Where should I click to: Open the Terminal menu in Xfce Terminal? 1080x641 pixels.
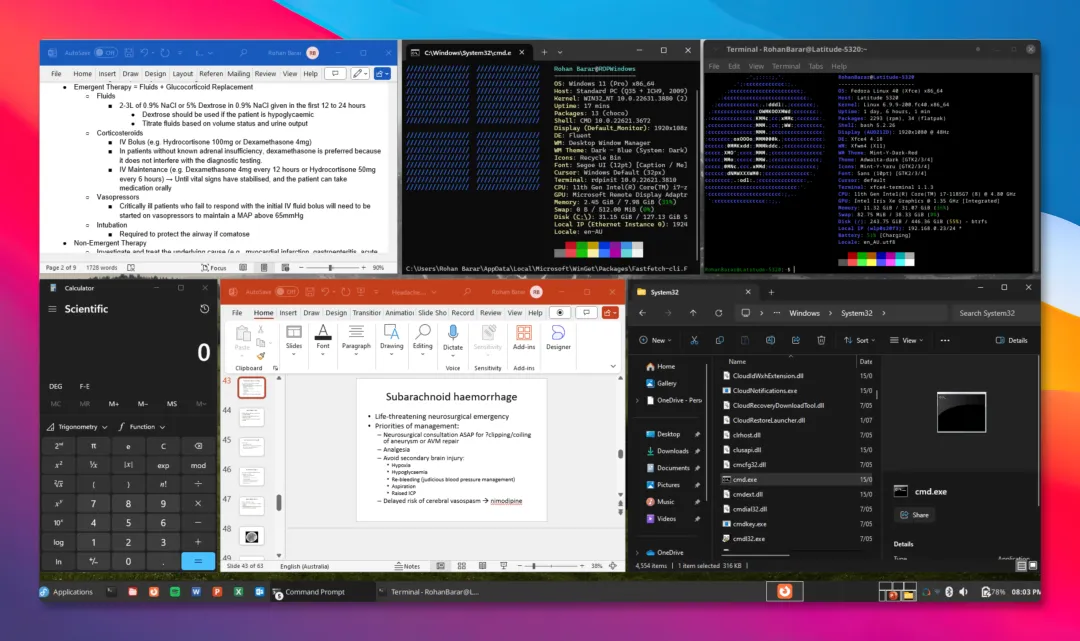[786, 66]
